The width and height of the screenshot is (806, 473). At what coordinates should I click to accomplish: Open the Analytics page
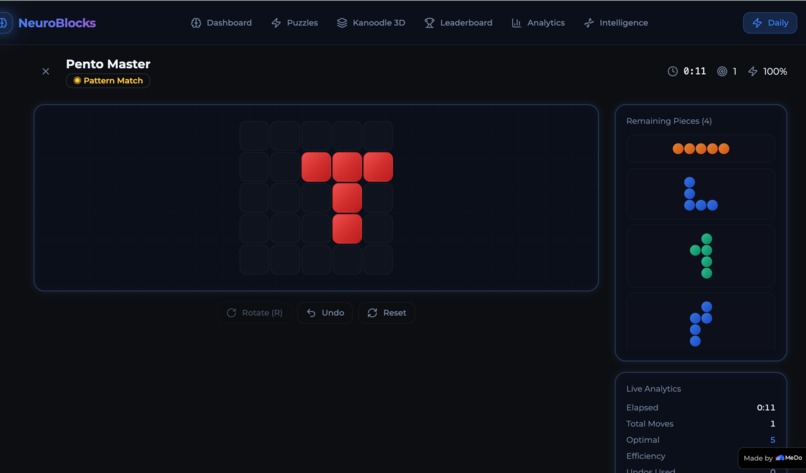coord(538,23)
